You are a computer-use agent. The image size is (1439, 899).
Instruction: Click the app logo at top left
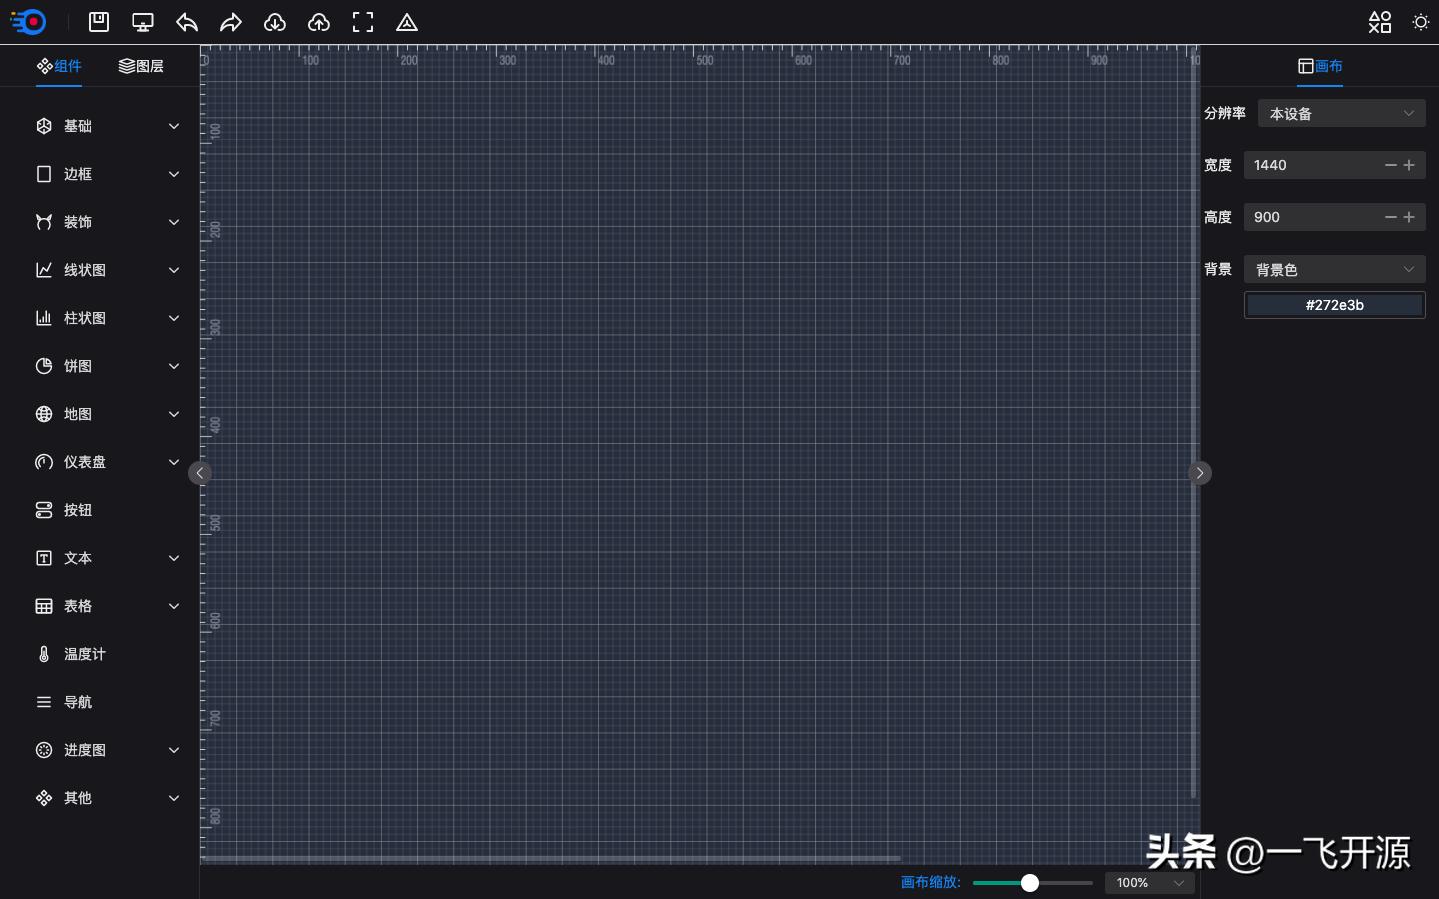[x=28, y=21]
